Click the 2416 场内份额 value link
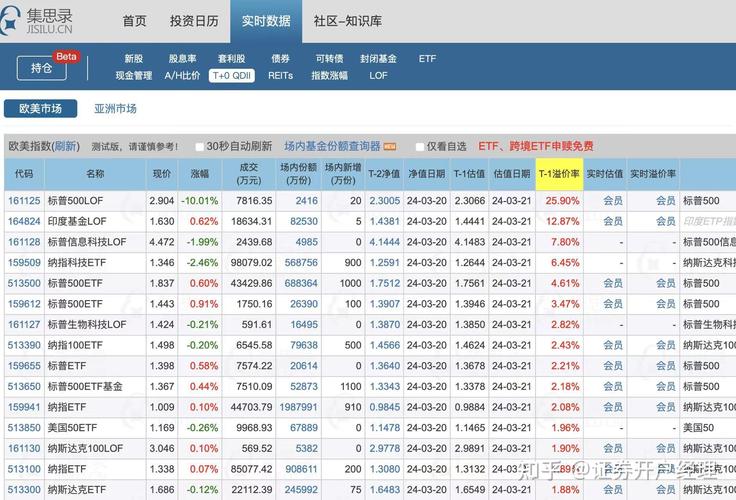The height and width of the screenshot is (500, 736). click(x=307, y=200)
